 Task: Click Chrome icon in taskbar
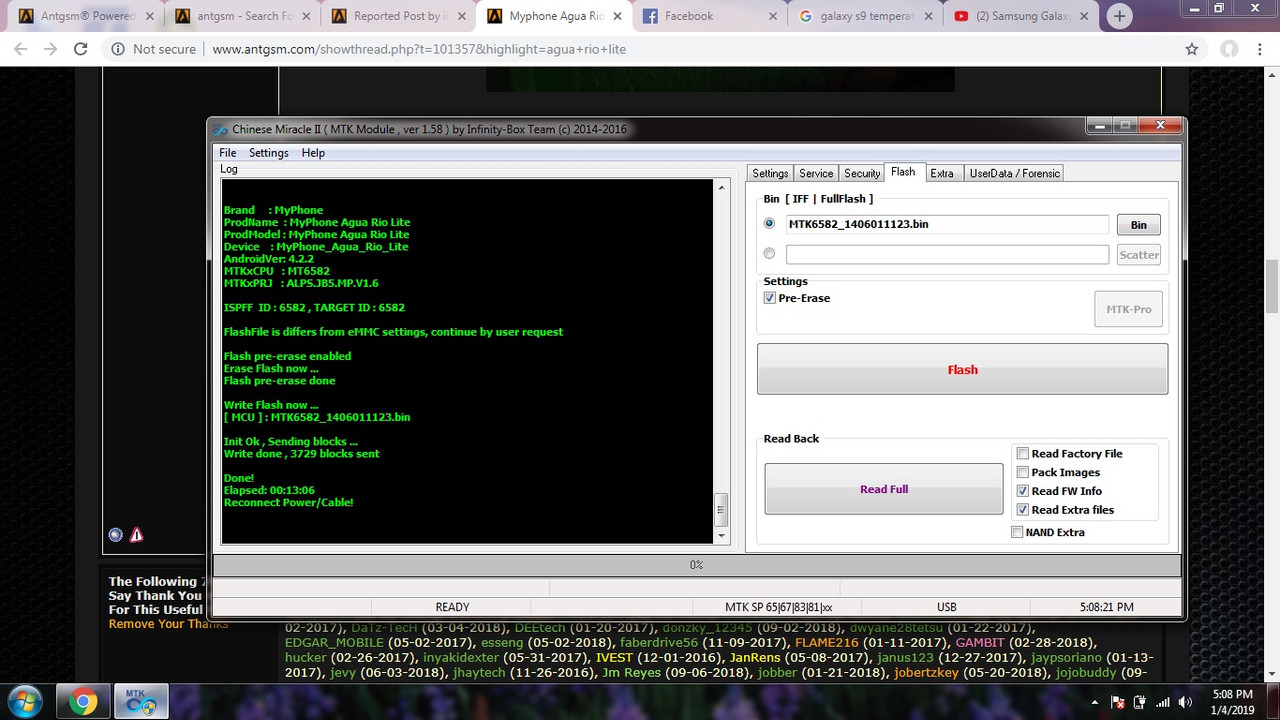click(84, 702)
